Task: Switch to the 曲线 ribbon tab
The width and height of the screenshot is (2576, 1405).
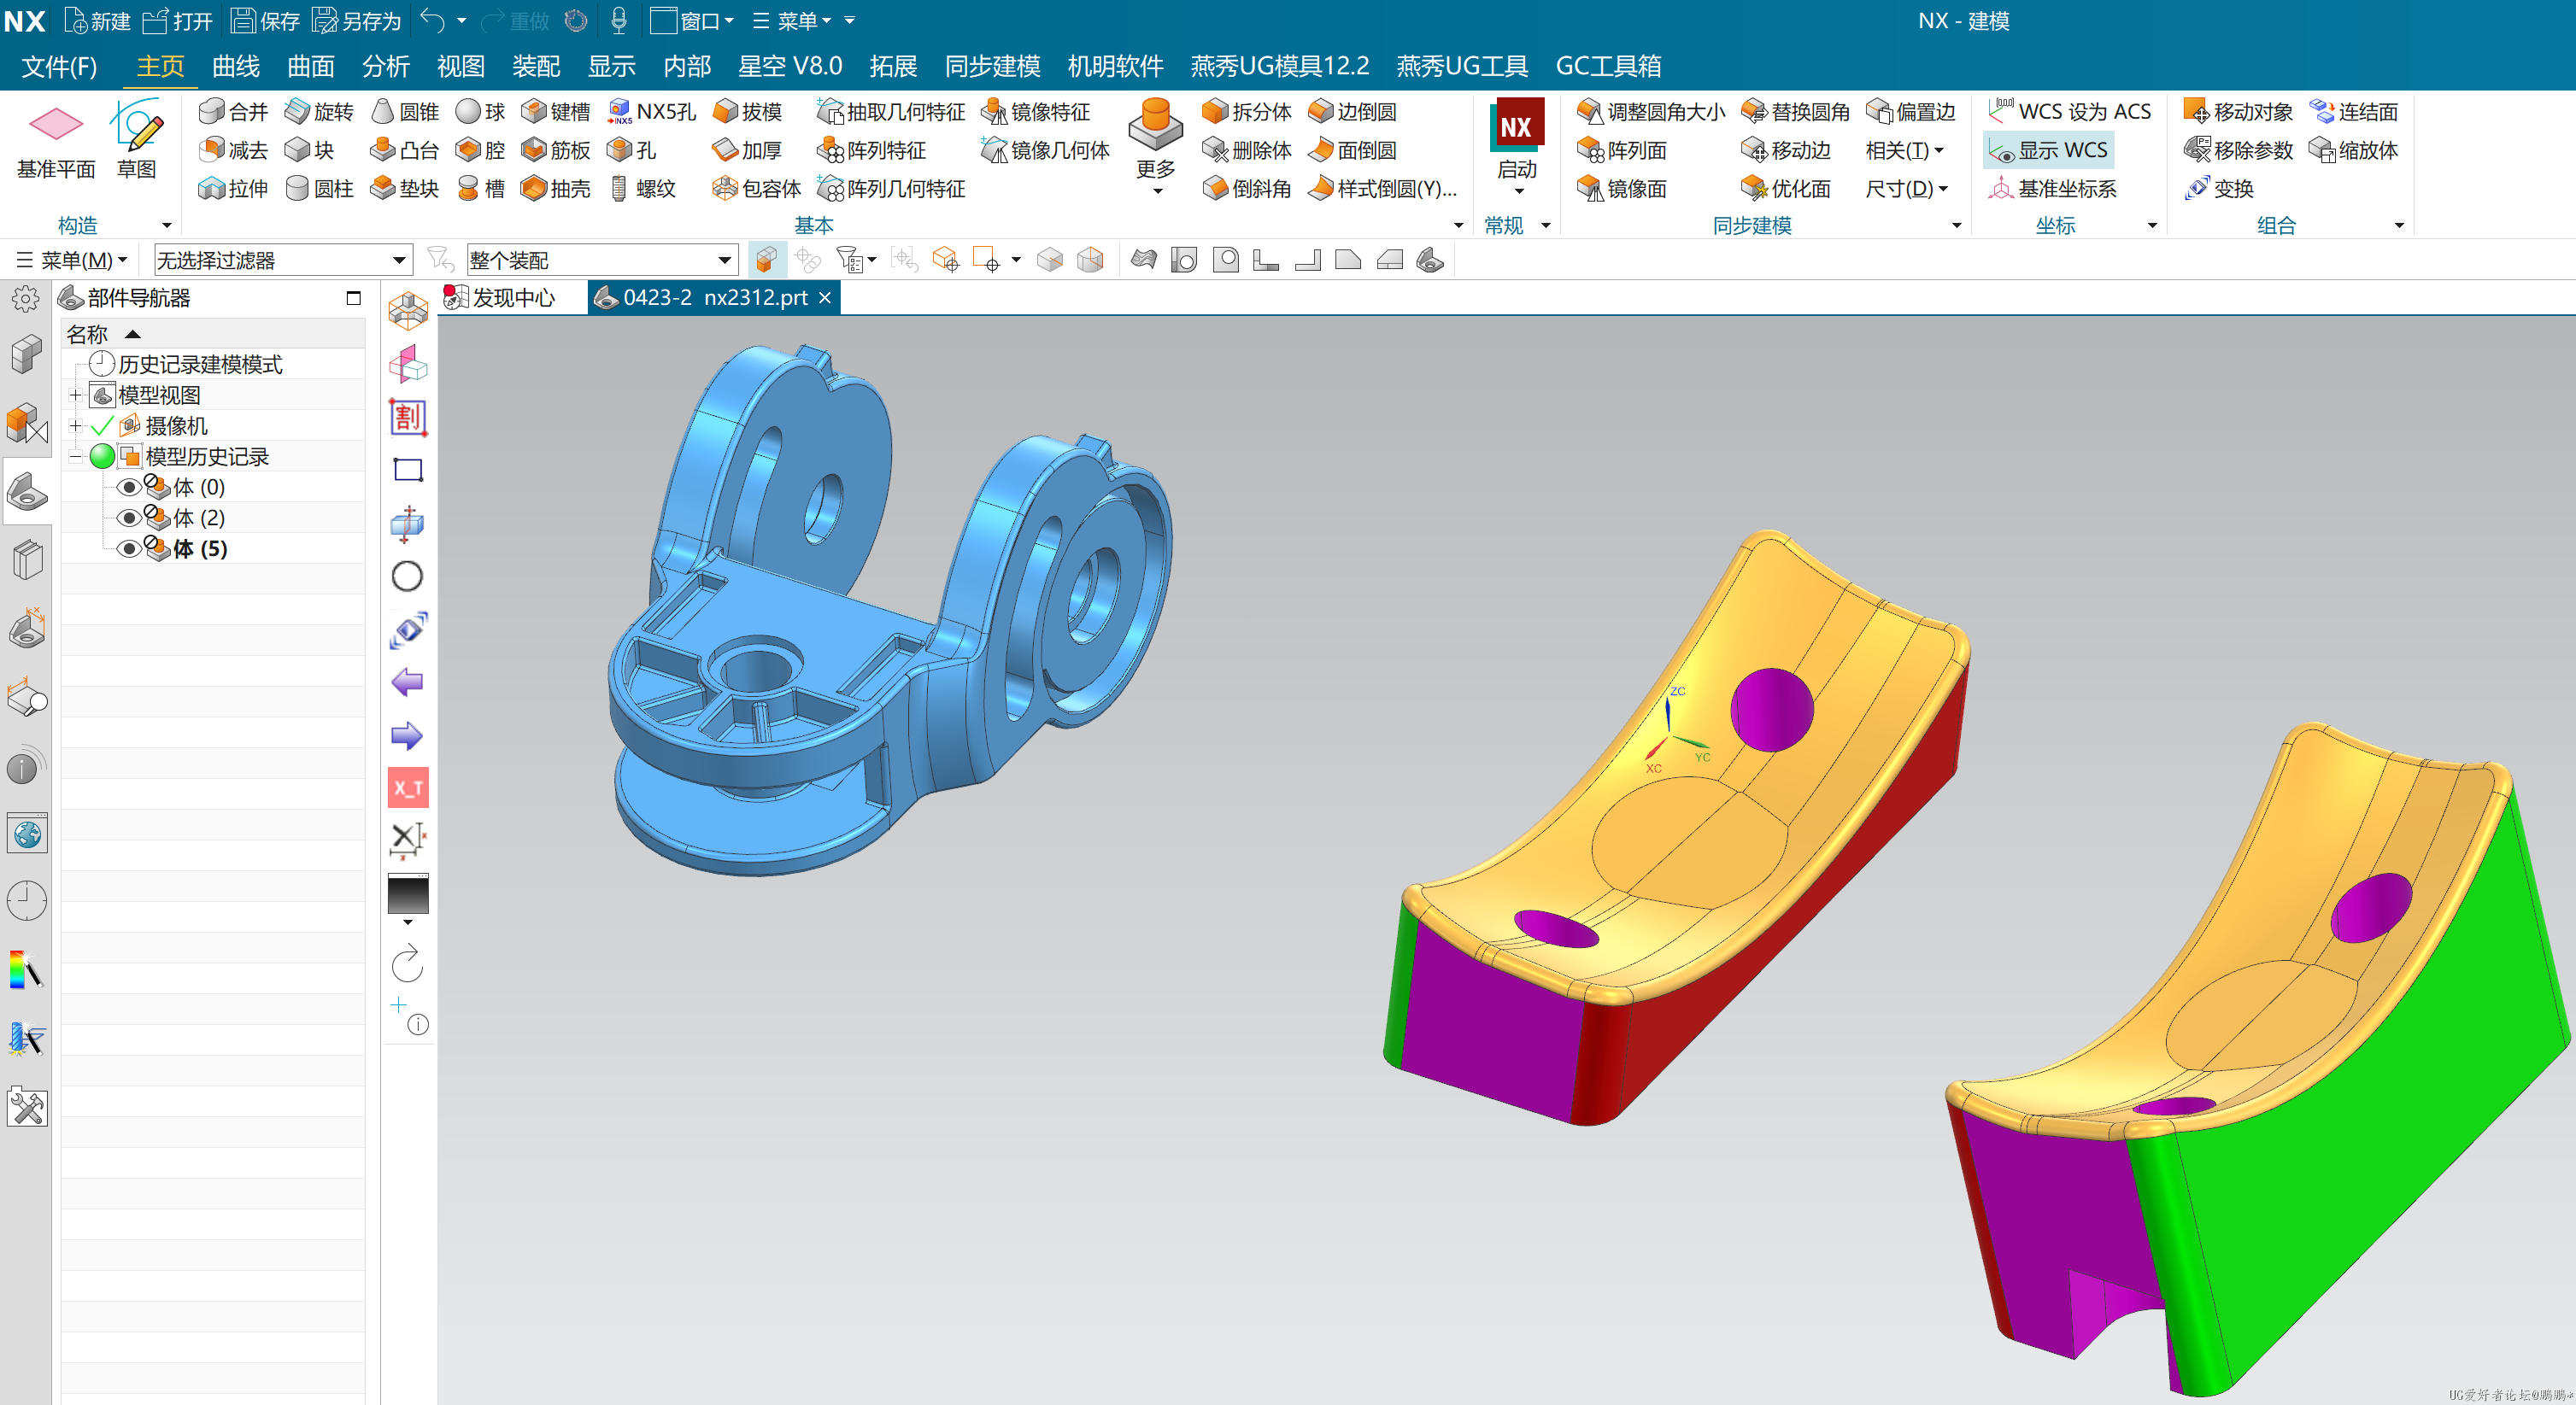Action: pos(236,66)
